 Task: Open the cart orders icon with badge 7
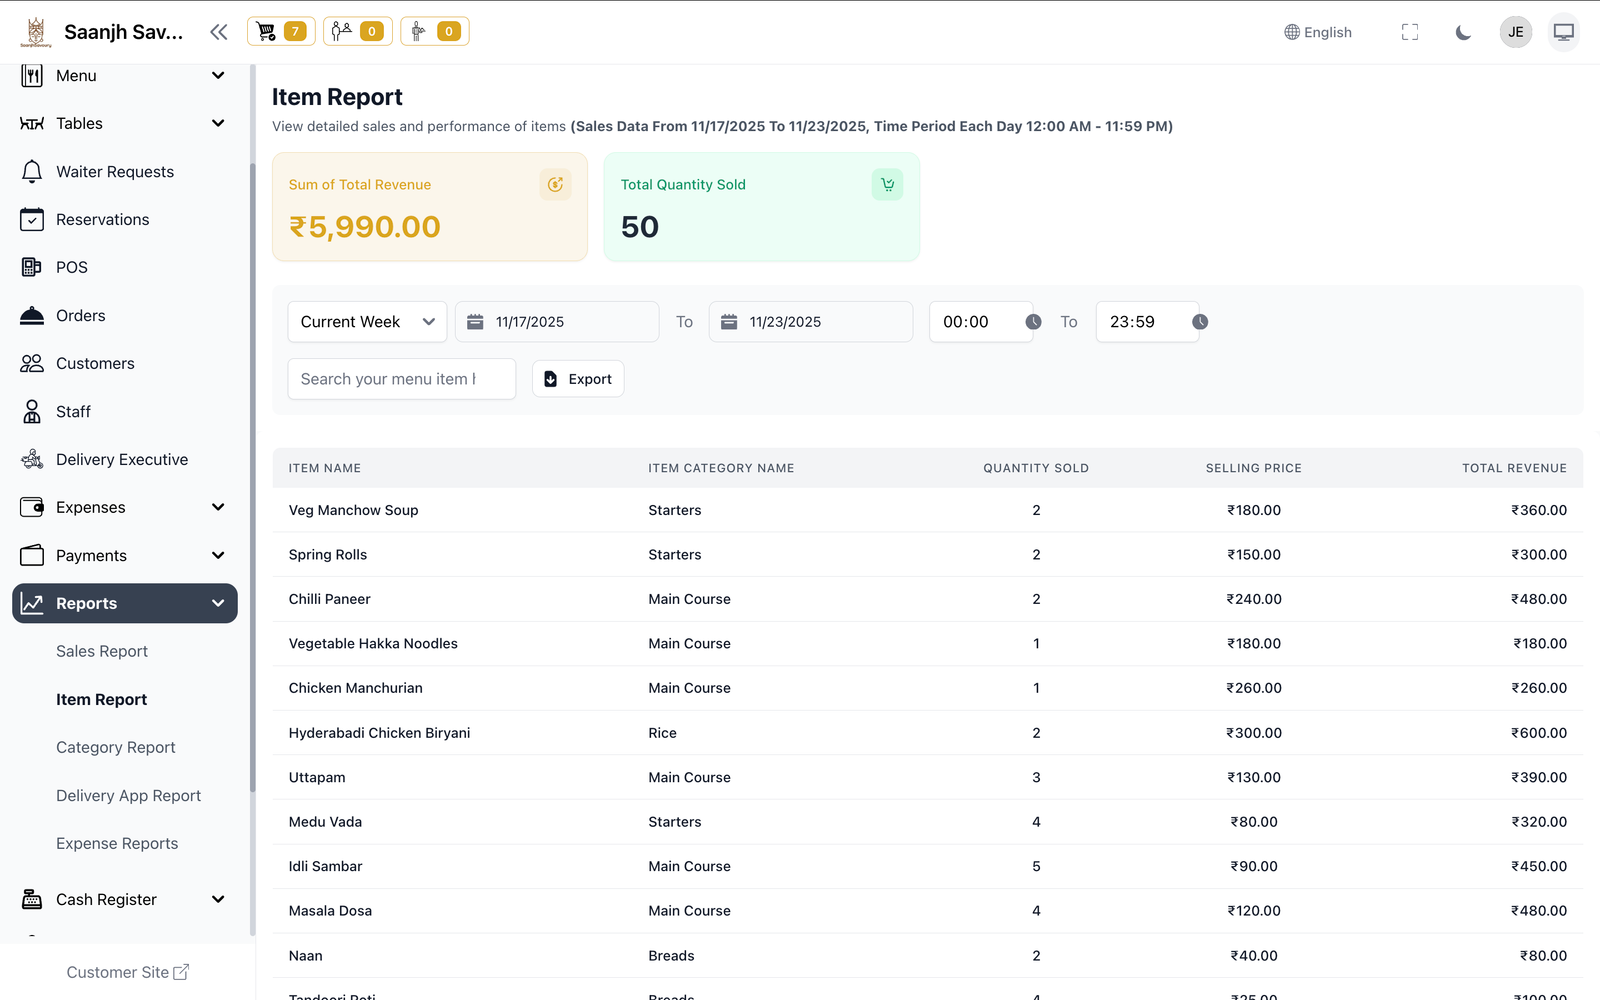pos(281,32)
